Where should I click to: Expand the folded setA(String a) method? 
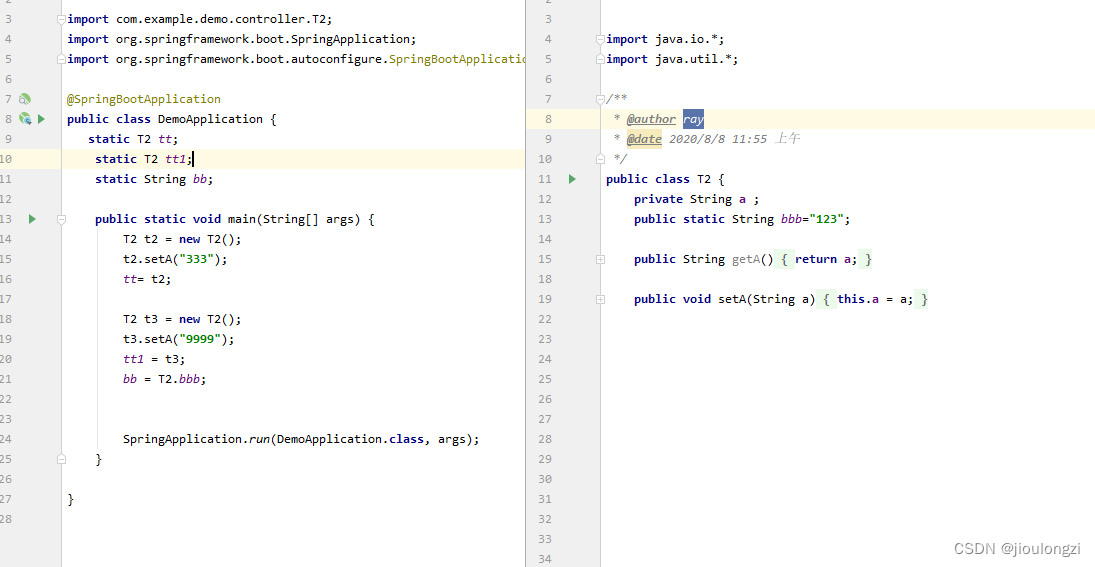[x=601, y=299]
